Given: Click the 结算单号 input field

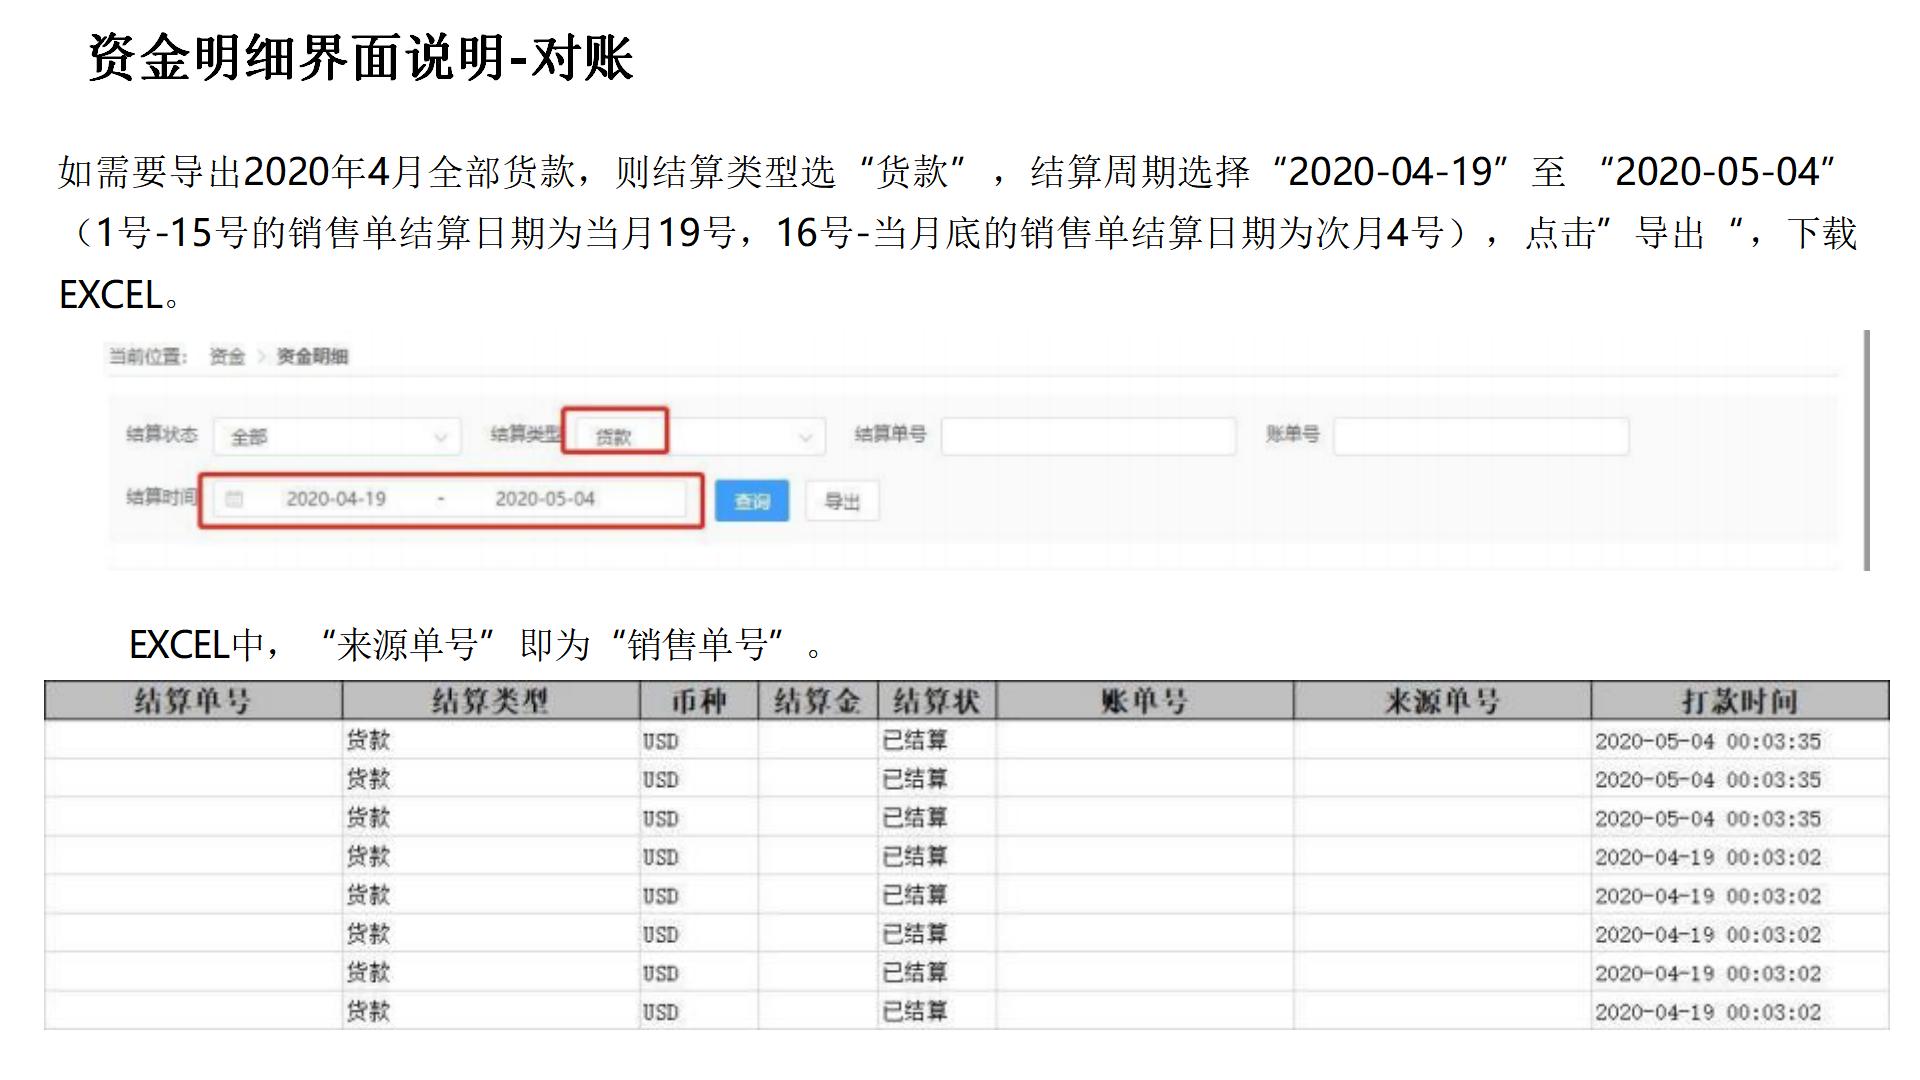Looking at the screenshot, I should click(1088, 436).
